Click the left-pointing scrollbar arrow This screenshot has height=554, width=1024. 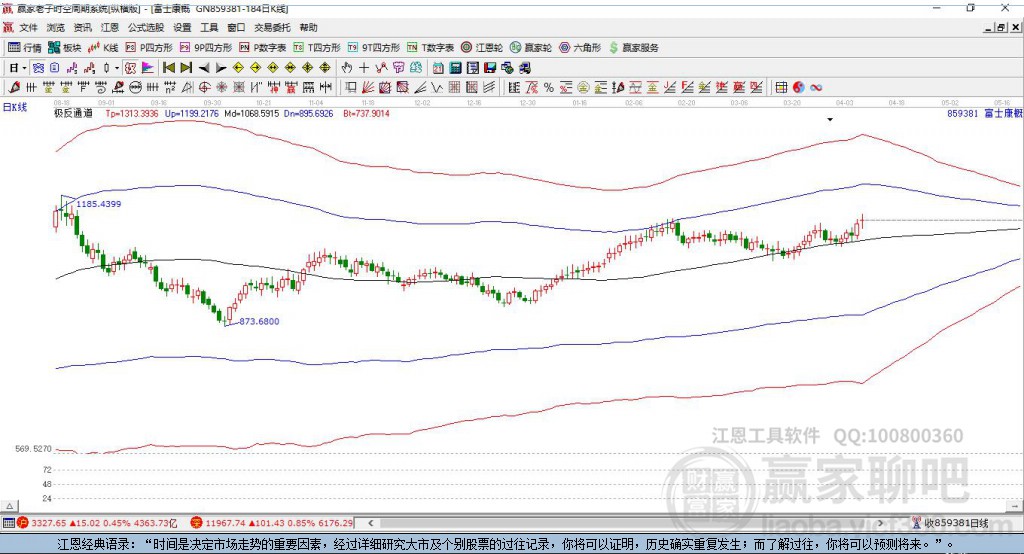(x=370, y=523)
